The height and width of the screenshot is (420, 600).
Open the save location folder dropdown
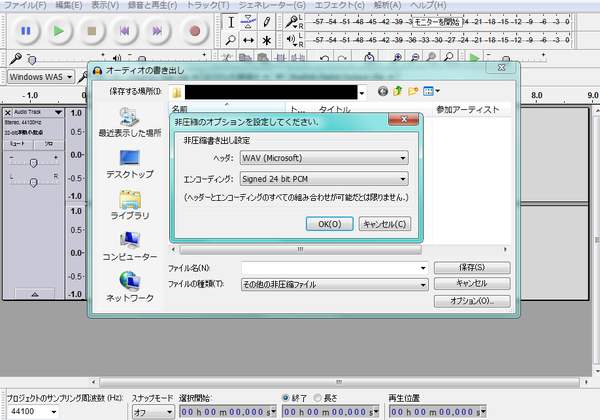tap(361, 93)
